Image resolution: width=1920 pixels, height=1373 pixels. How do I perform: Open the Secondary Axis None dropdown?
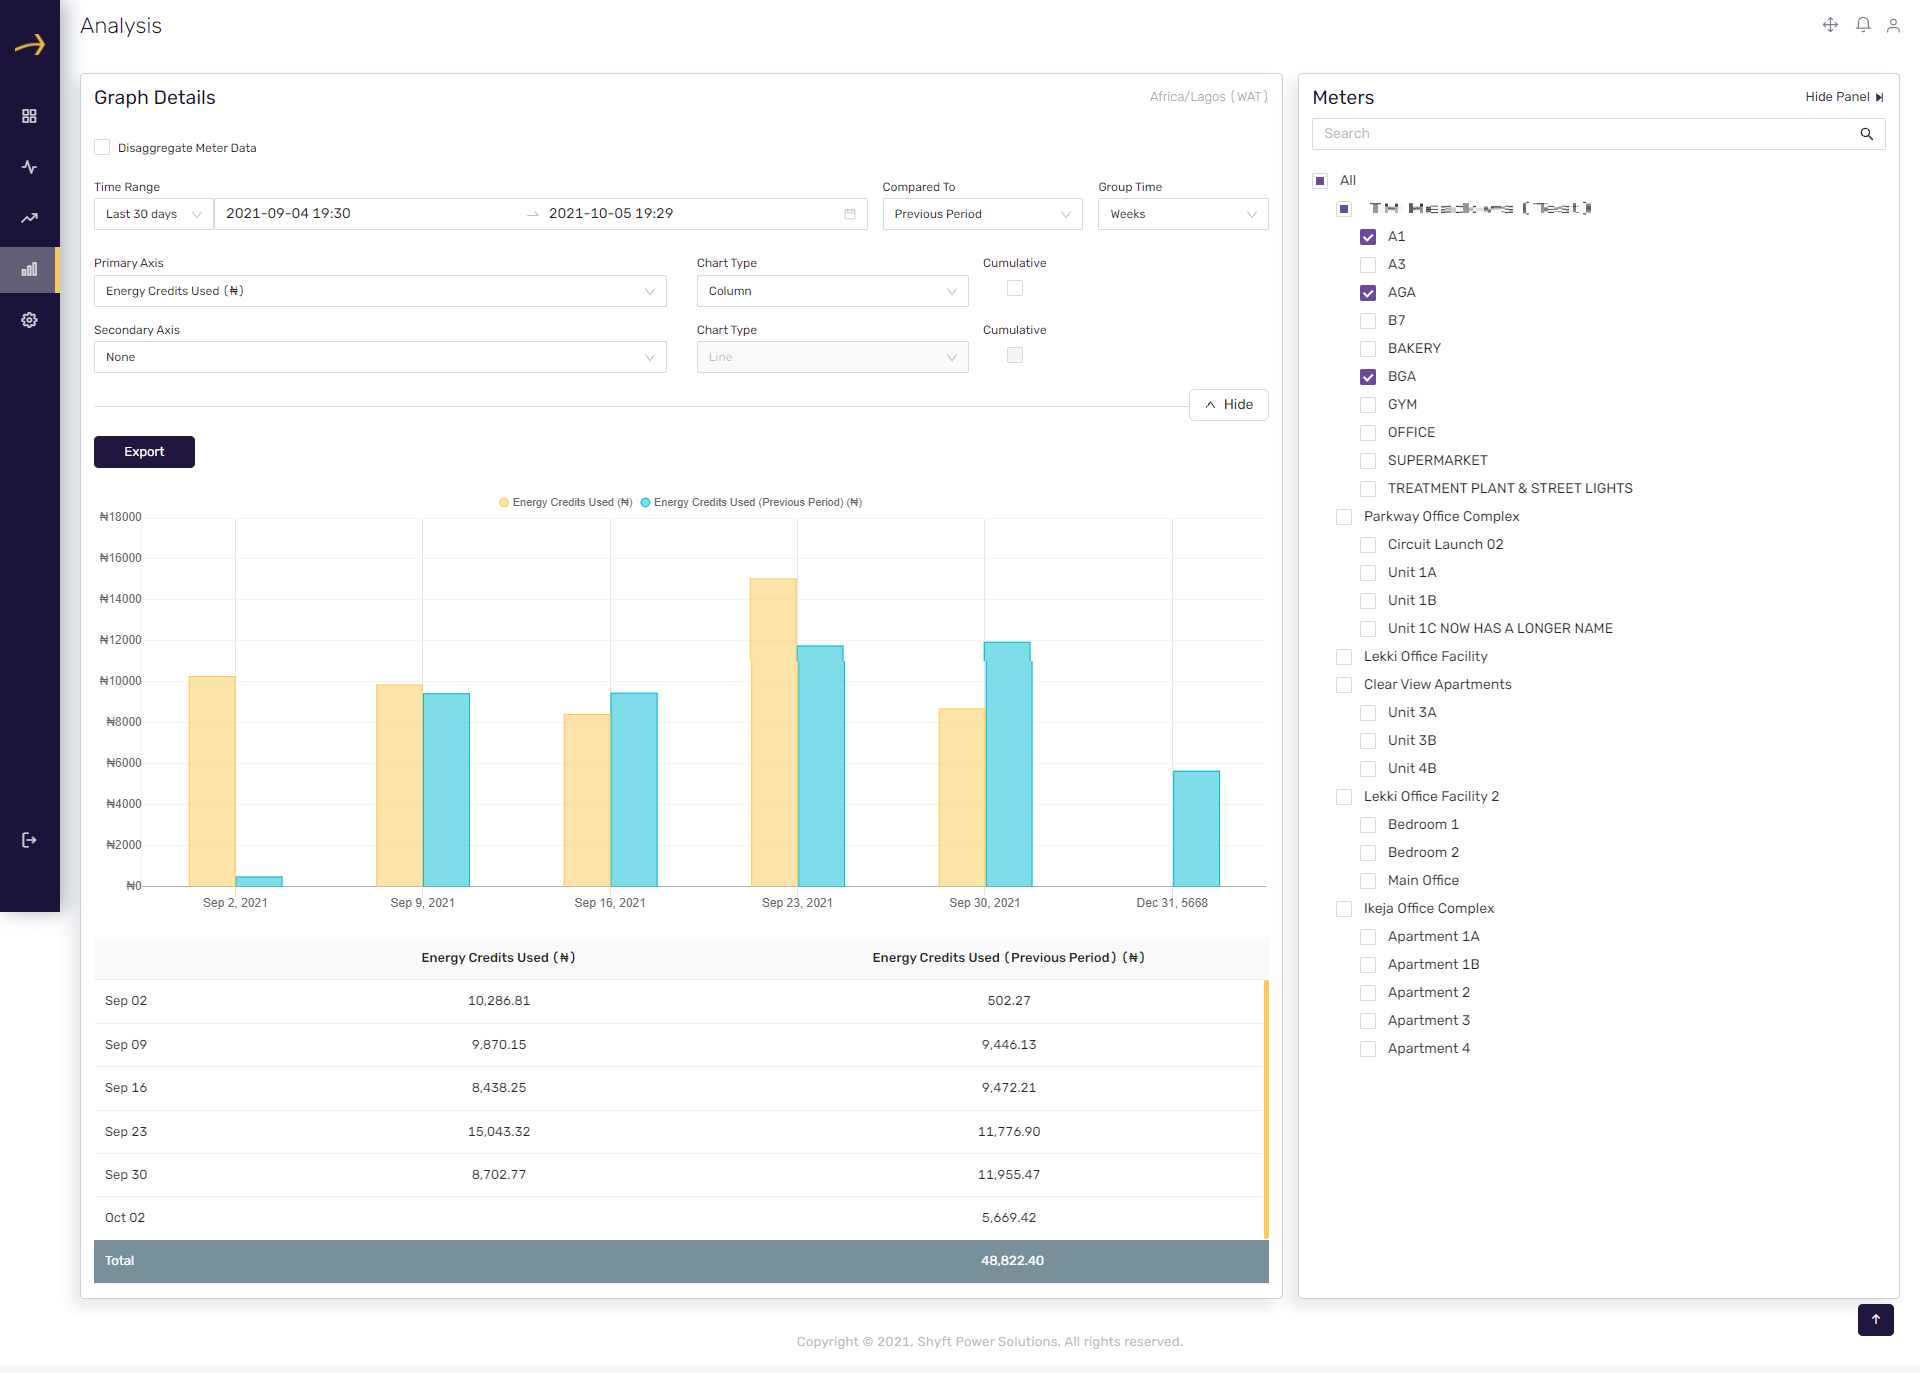pyautogui.click(x=380, y=357)
